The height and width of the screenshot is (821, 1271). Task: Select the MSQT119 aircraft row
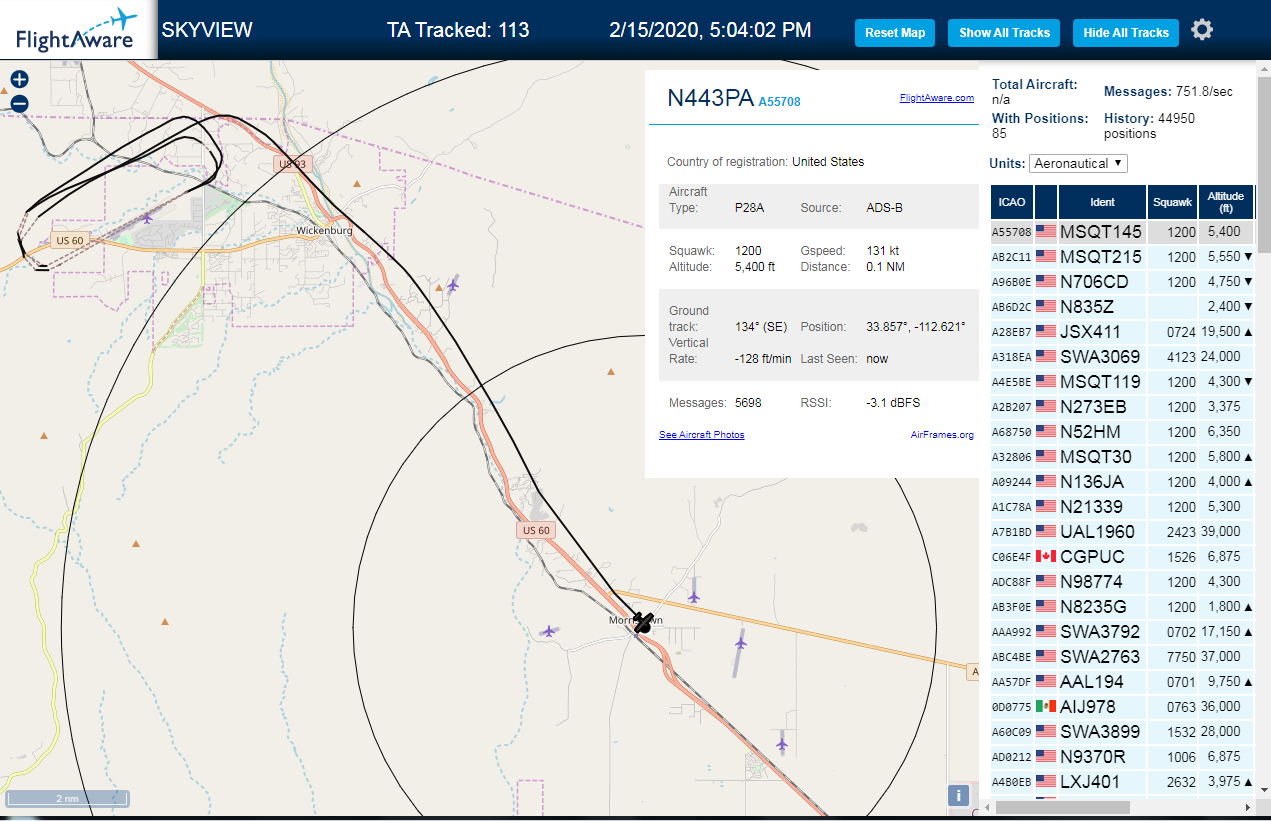[1120, 382]
